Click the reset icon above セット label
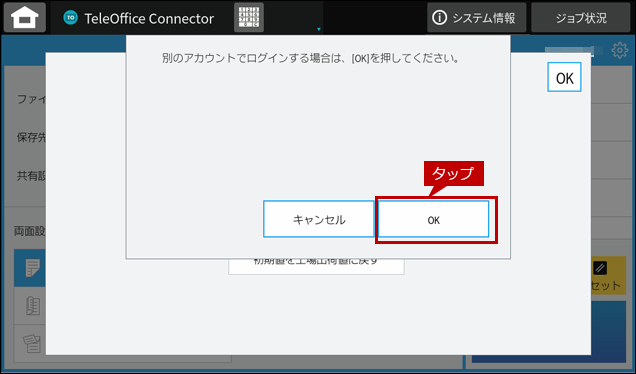 (600, 268)
